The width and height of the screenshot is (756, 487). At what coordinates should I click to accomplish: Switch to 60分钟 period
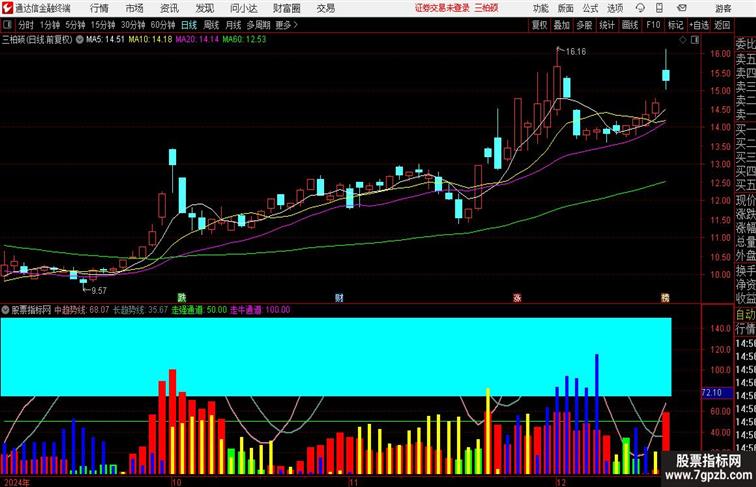pyautogui.click(x=163, y=25)
